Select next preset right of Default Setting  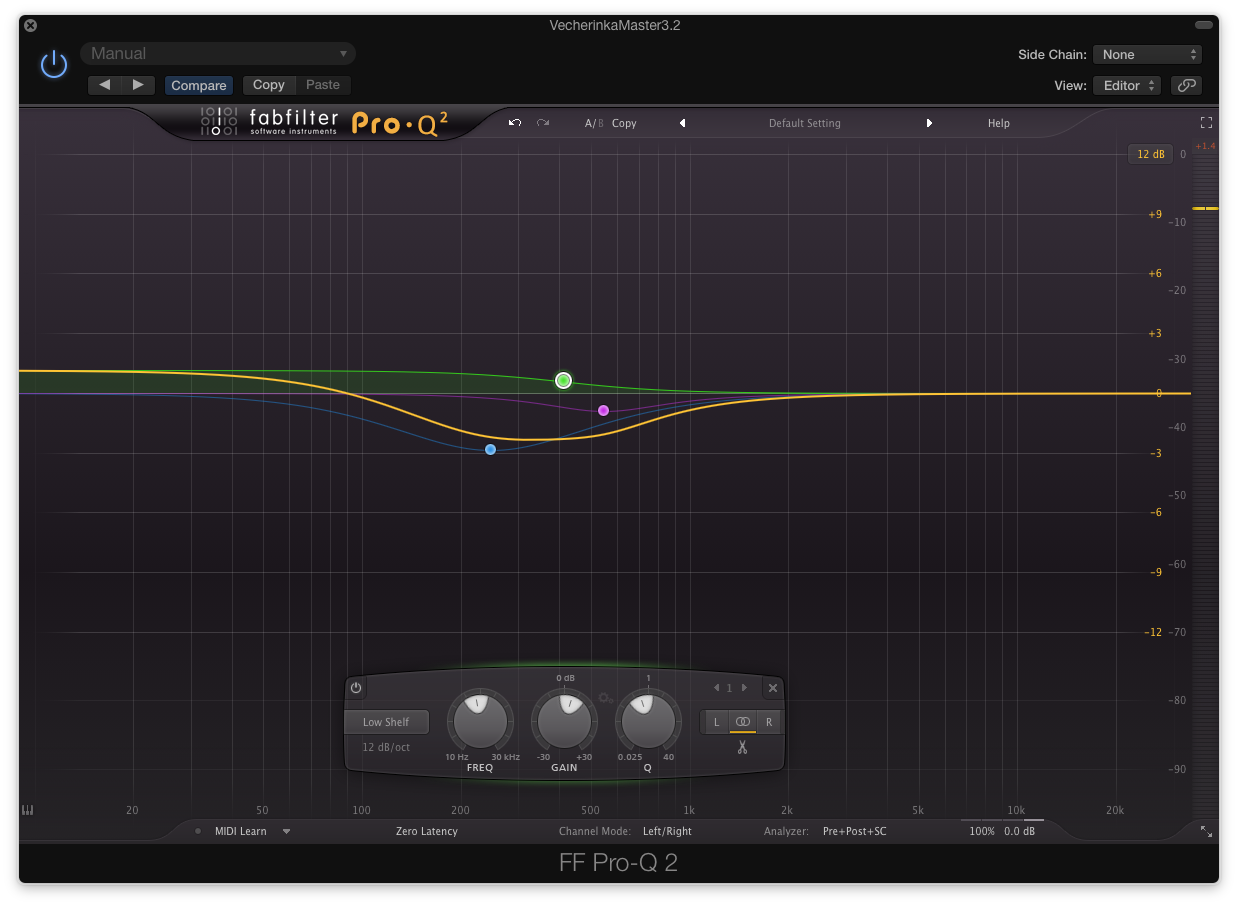929,123
